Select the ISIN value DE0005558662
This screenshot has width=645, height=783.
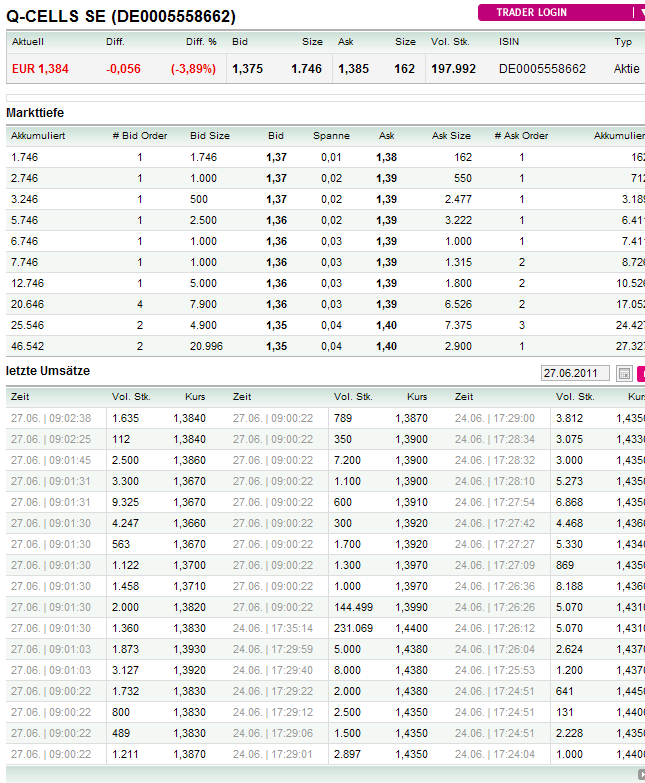[542, 69]
